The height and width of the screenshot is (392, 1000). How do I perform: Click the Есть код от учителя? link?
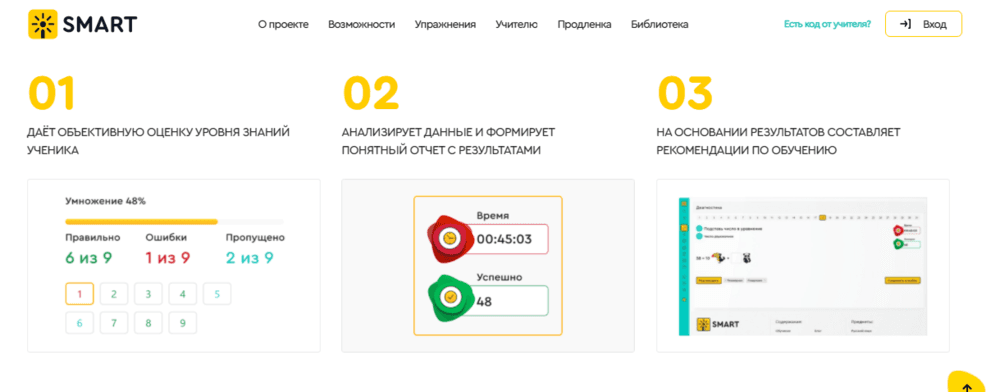click(x=827, y=24)
